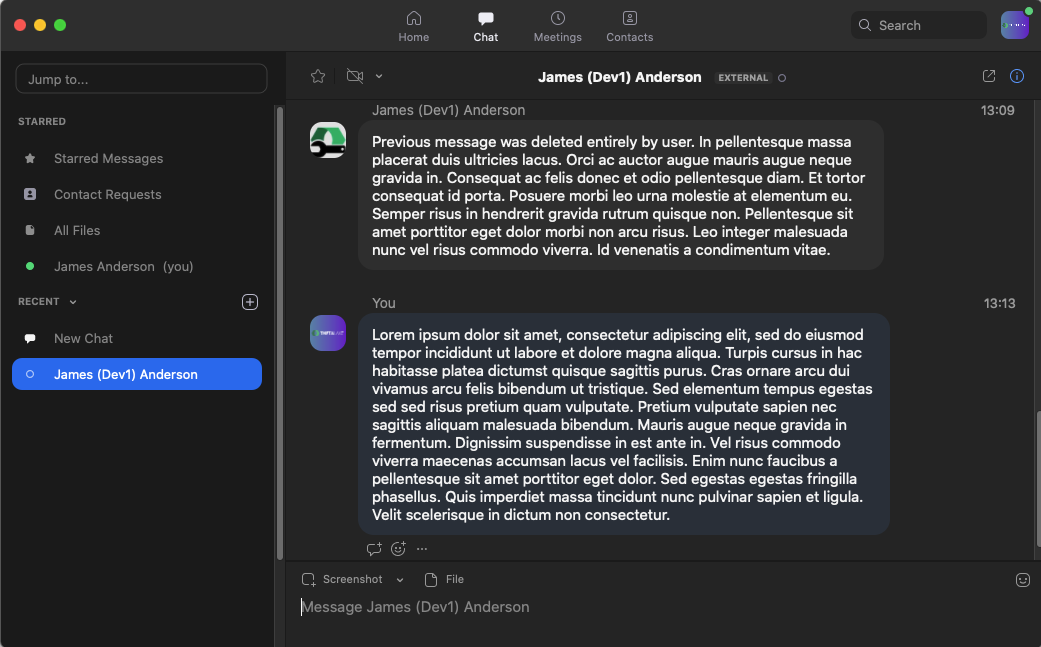Click your purple avatar beside your message
Screen dimensions: 1041x647
click(x=328, y=333)
